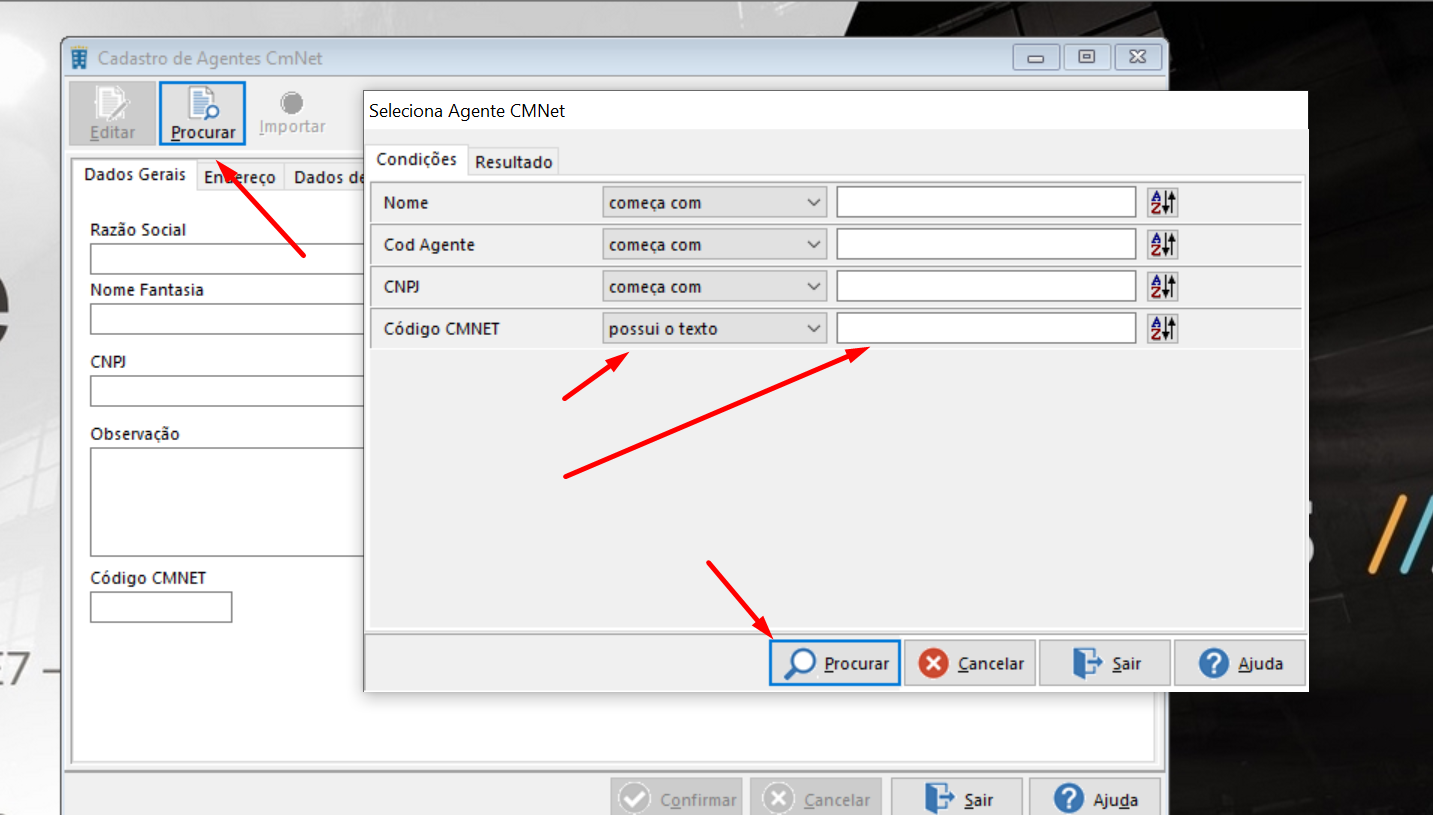Screen dimensions: 1433x815
Task: Toggle sort order for the Código CMNET row
Action: tap(1163, 329)
